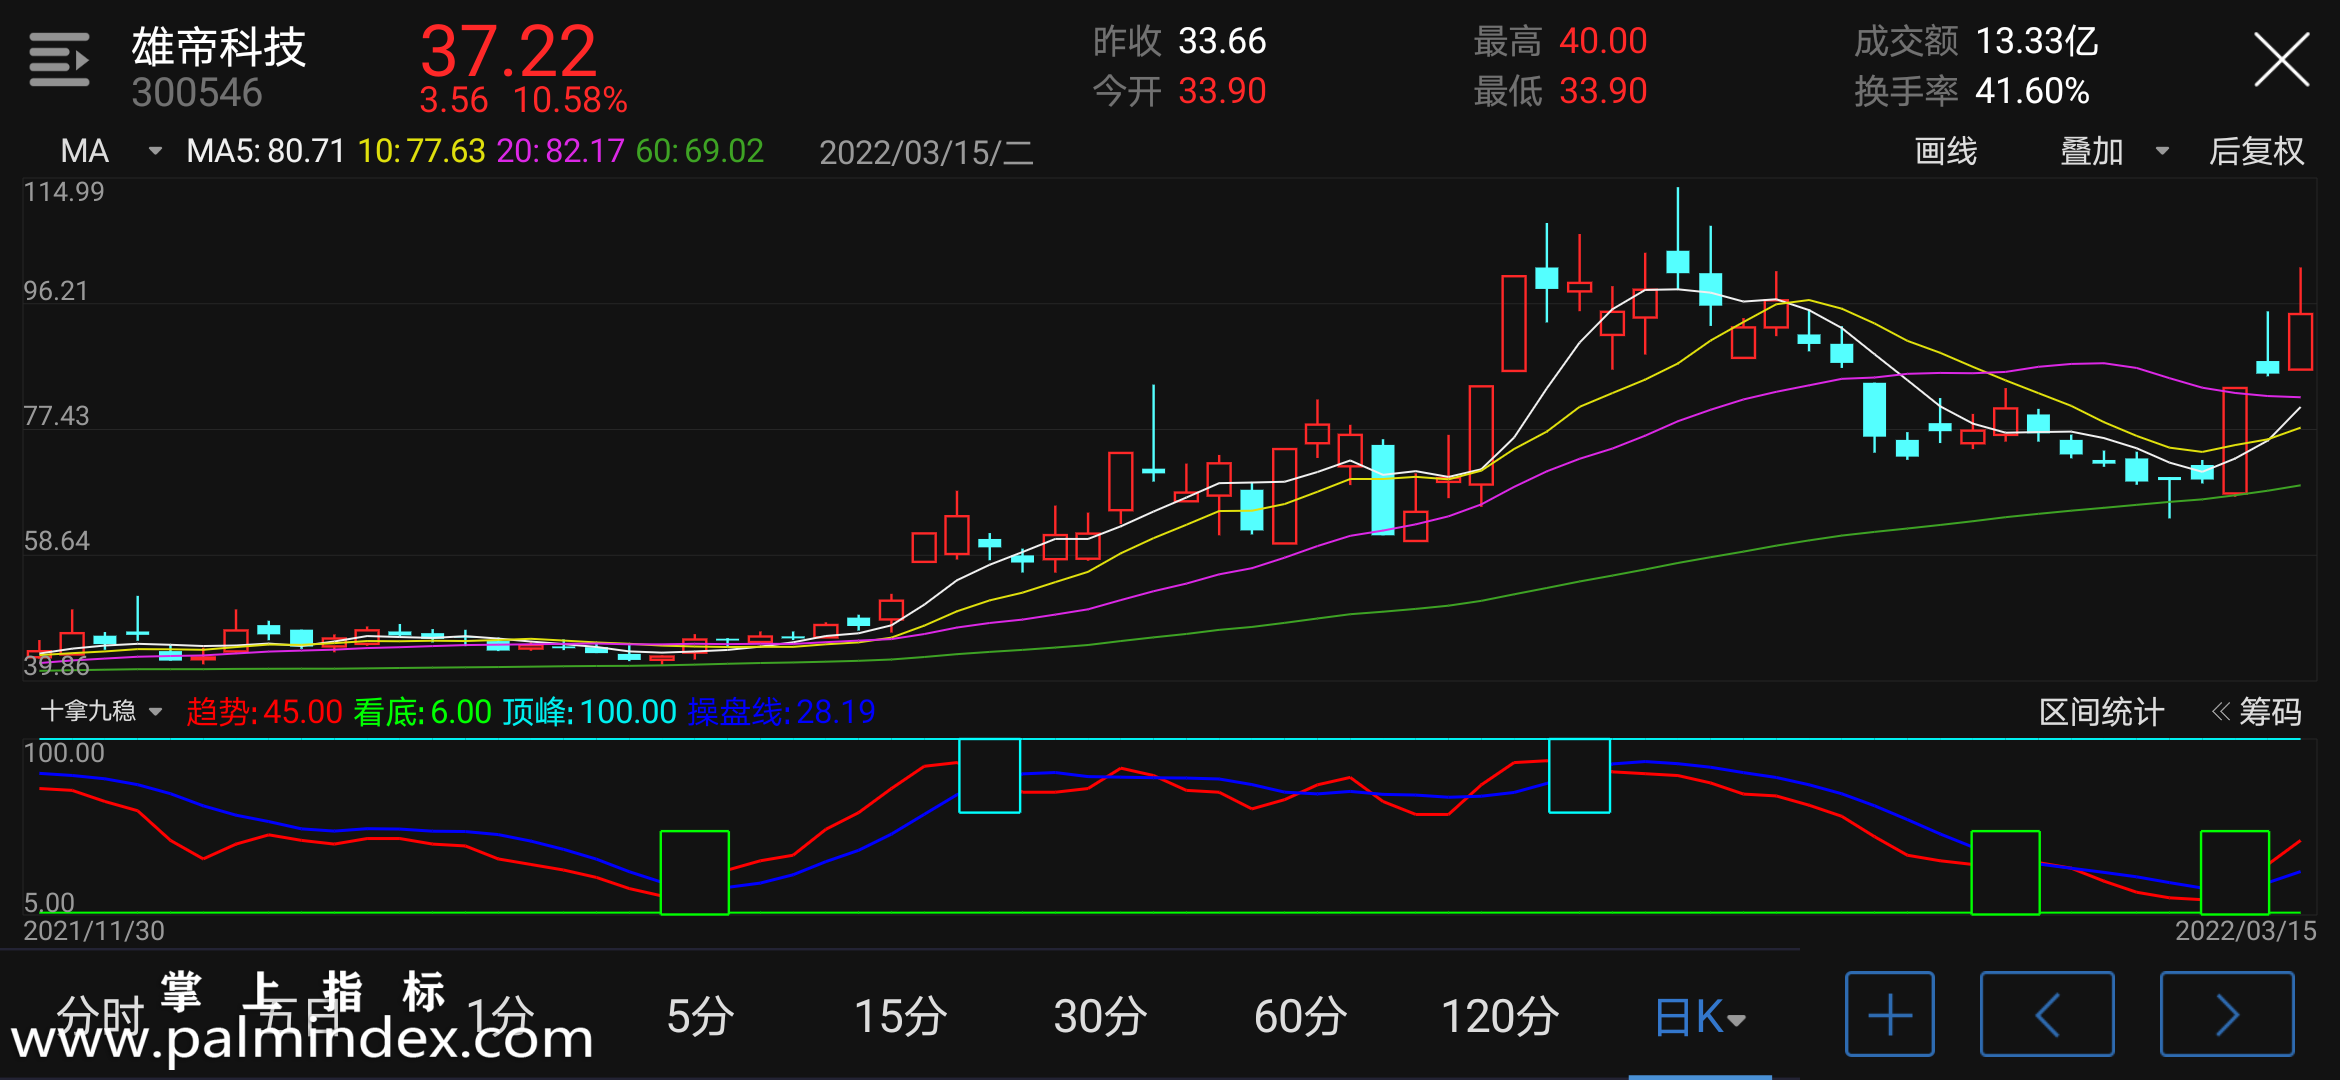This screenshot has width=2340, height=1080.
Task: Click the 成交额 13.33亿 value
Action: [x=1976, y=41]
